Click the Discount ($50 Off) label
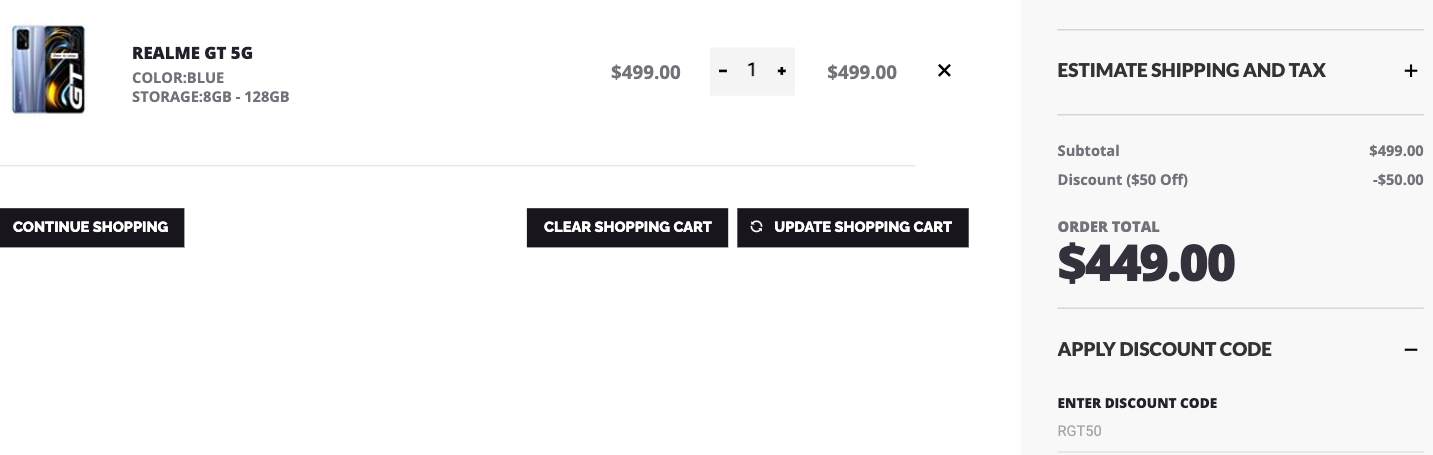The height and width of the screenshot is (455, 1433). pyautogui.click(x=1122, y=180)
